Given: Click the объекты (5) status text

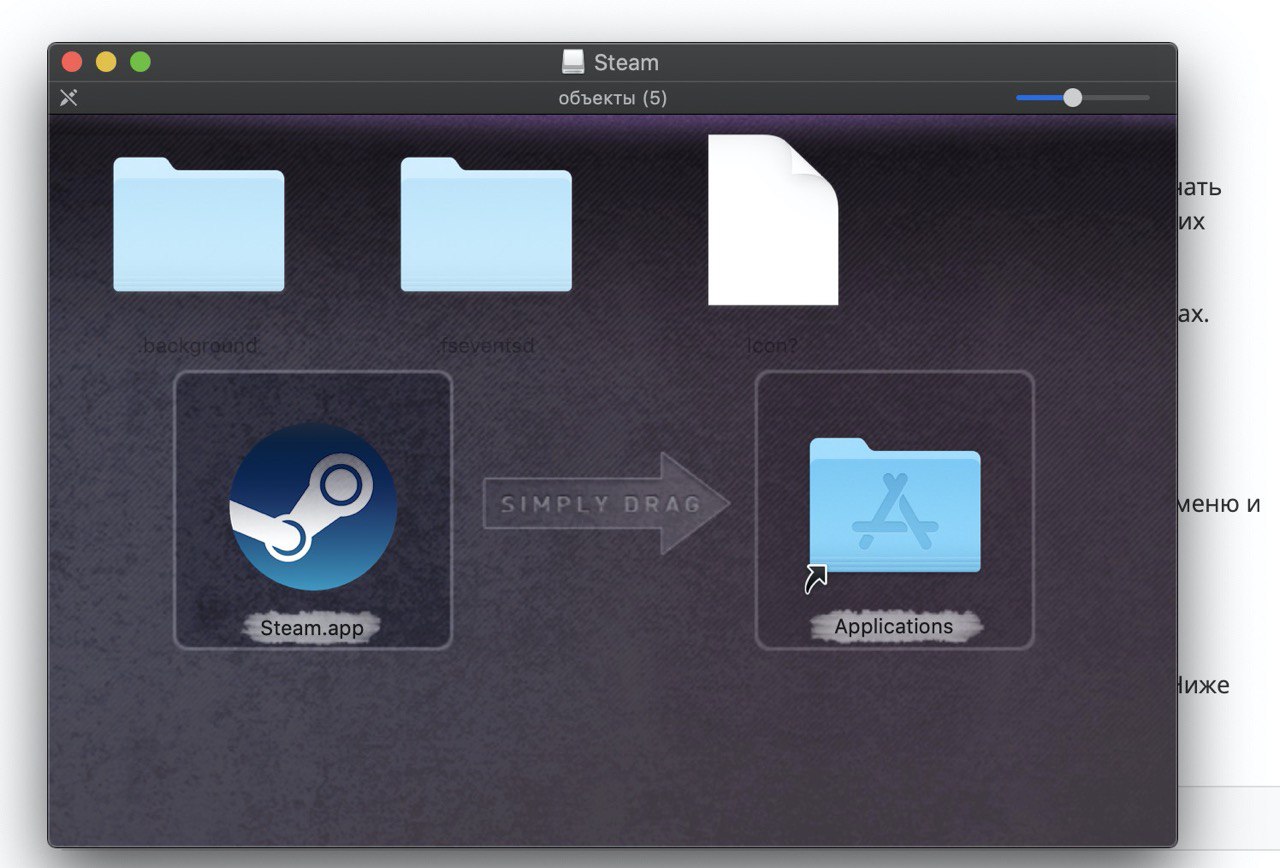Looking at the screenshot, I should (x=613, y=98).
